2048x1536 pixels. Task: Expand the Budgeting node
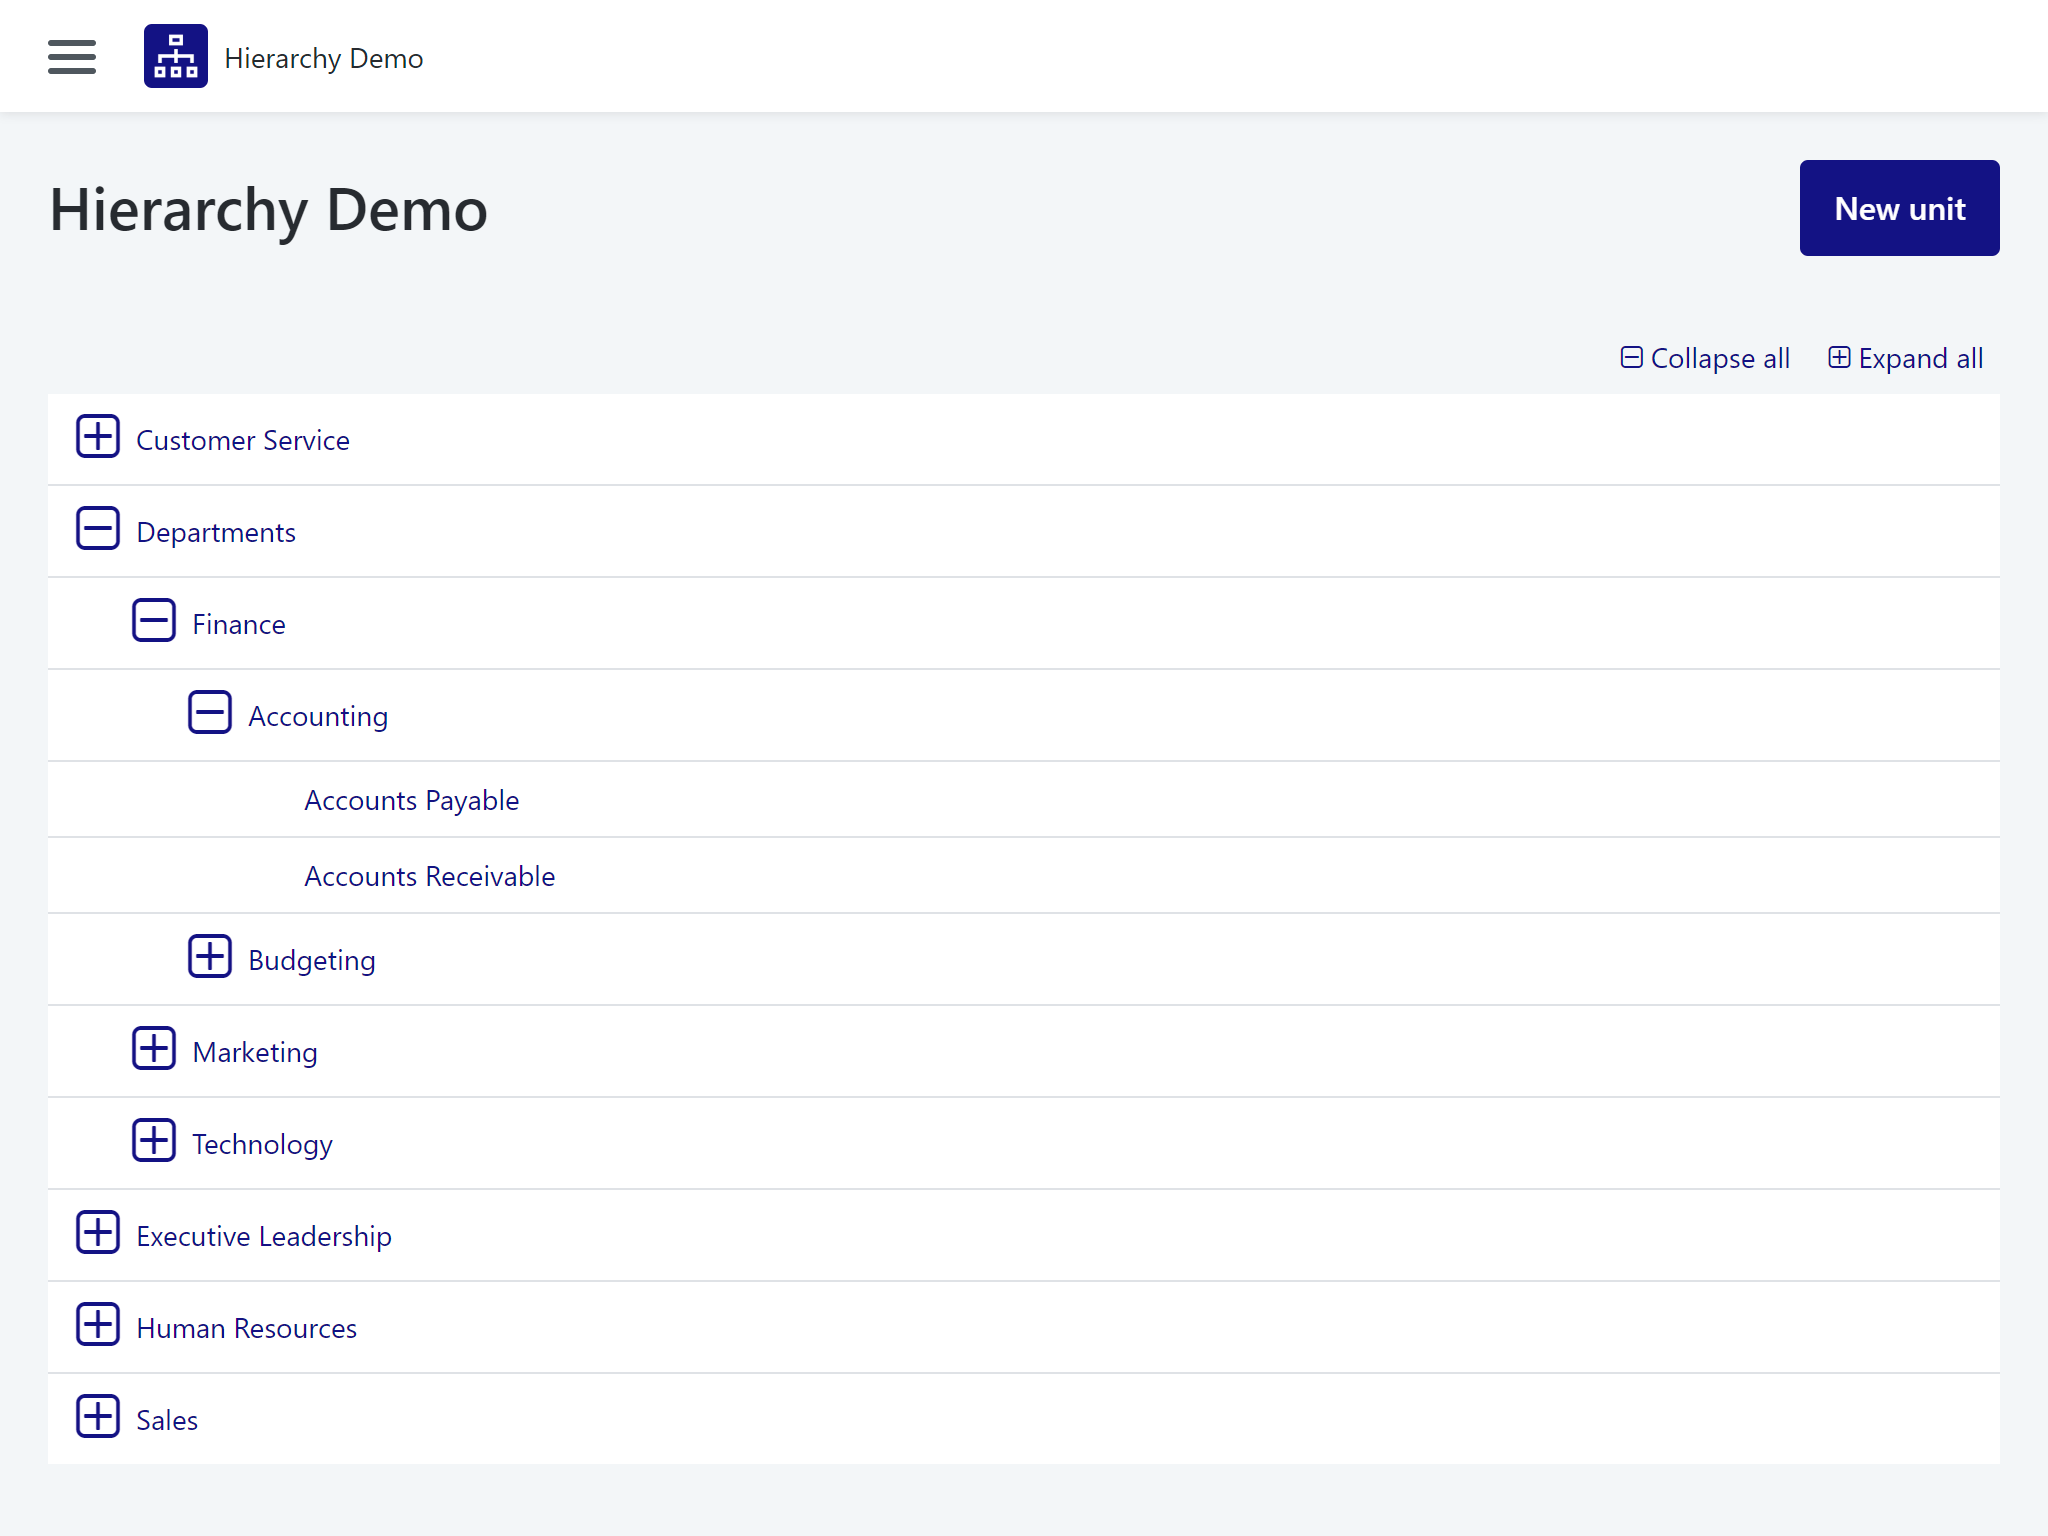tap(210, 957)
